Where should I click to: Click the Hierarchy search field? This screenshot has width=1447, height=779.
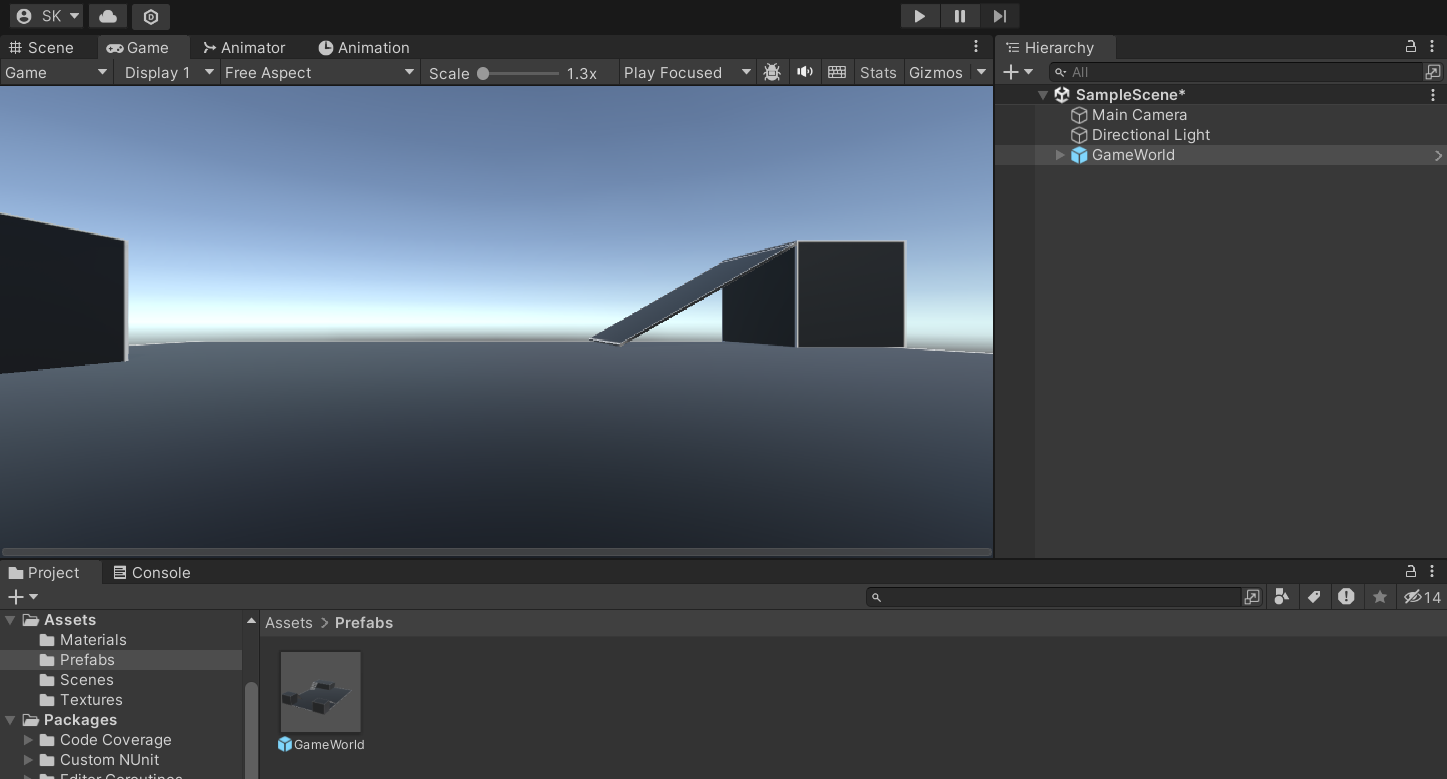point(1236,72)
